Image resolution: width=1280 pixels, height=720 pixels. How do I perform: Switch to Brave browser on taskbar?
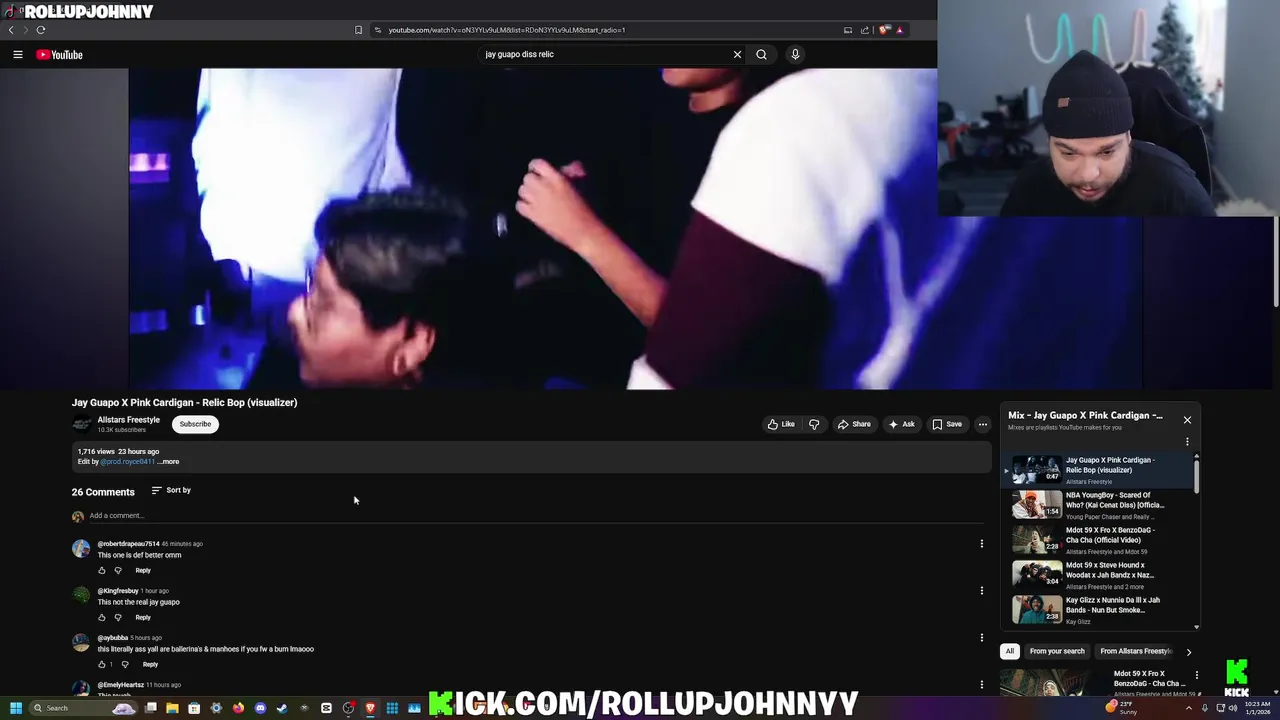coord(370,708)
